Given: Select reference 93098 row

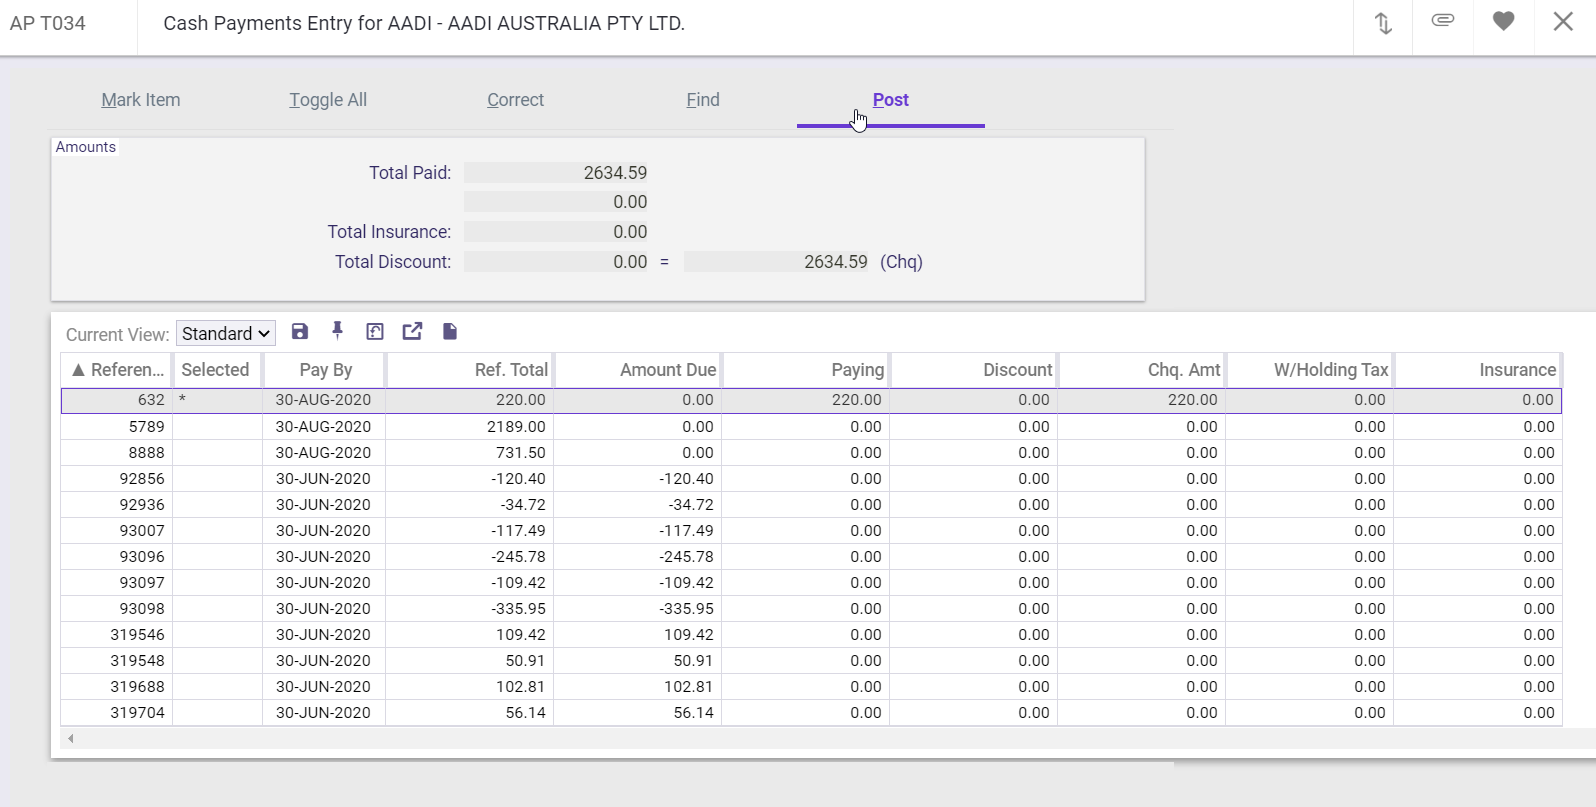Looking at the screenshot, I should [811, 609].
